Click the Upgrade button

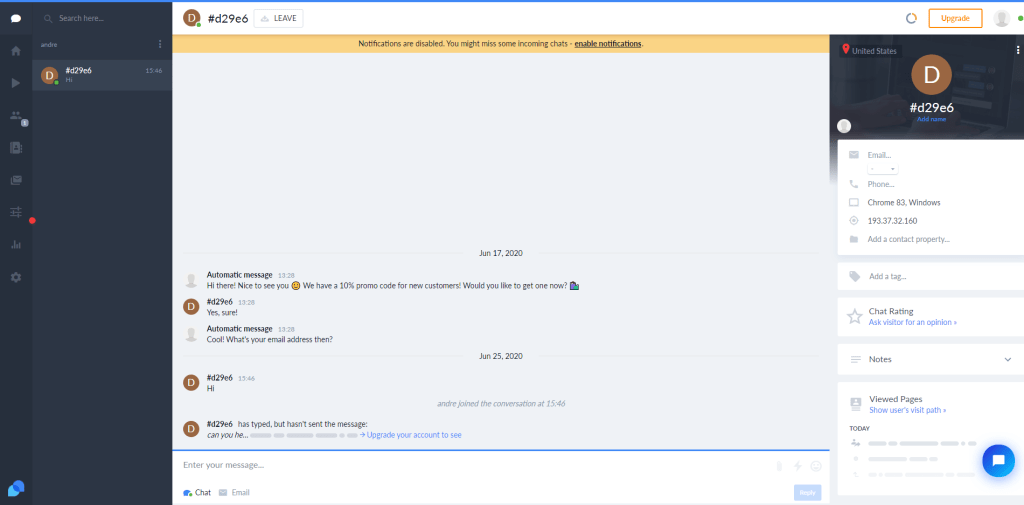pos(955,18)
